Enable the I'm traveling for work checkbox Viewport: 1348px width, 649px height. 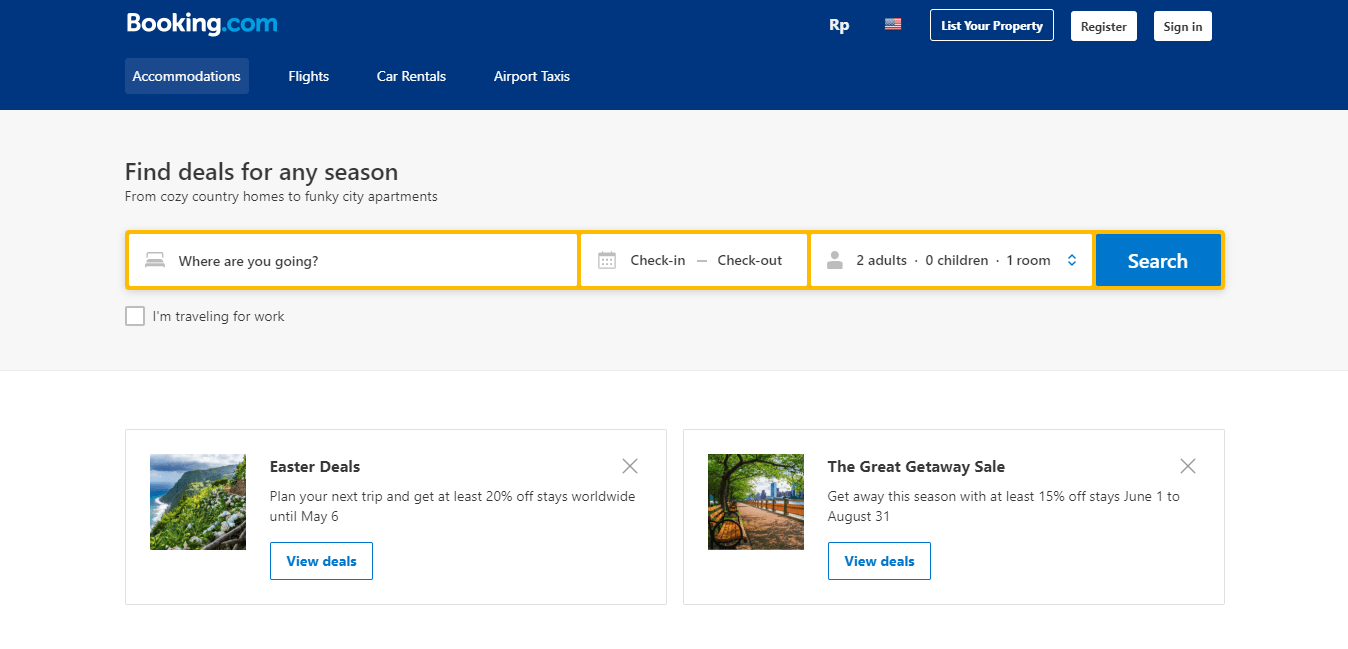click(x=135, y=316)
